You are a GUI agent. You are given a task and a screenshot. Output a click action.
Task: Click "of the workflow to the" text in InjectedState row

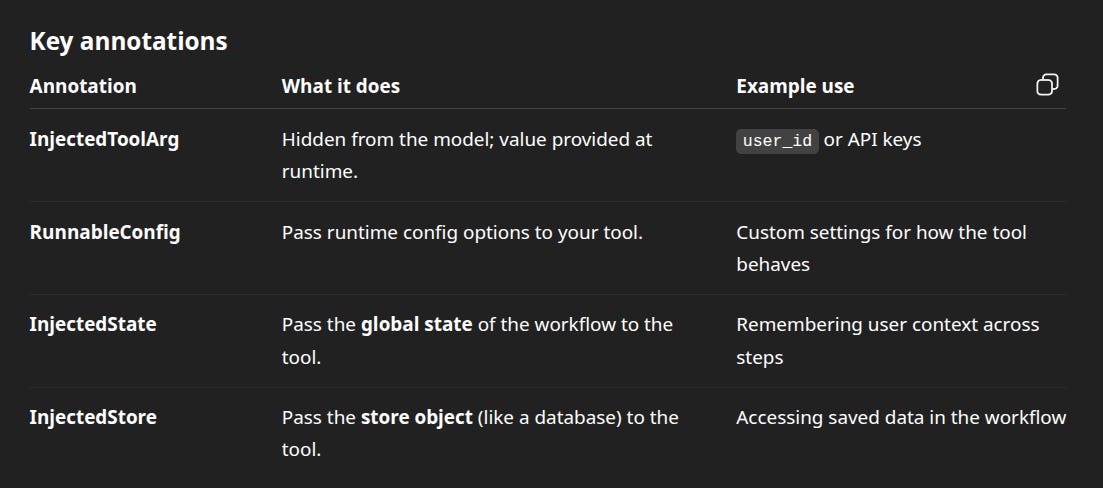[x=574, y=325]
